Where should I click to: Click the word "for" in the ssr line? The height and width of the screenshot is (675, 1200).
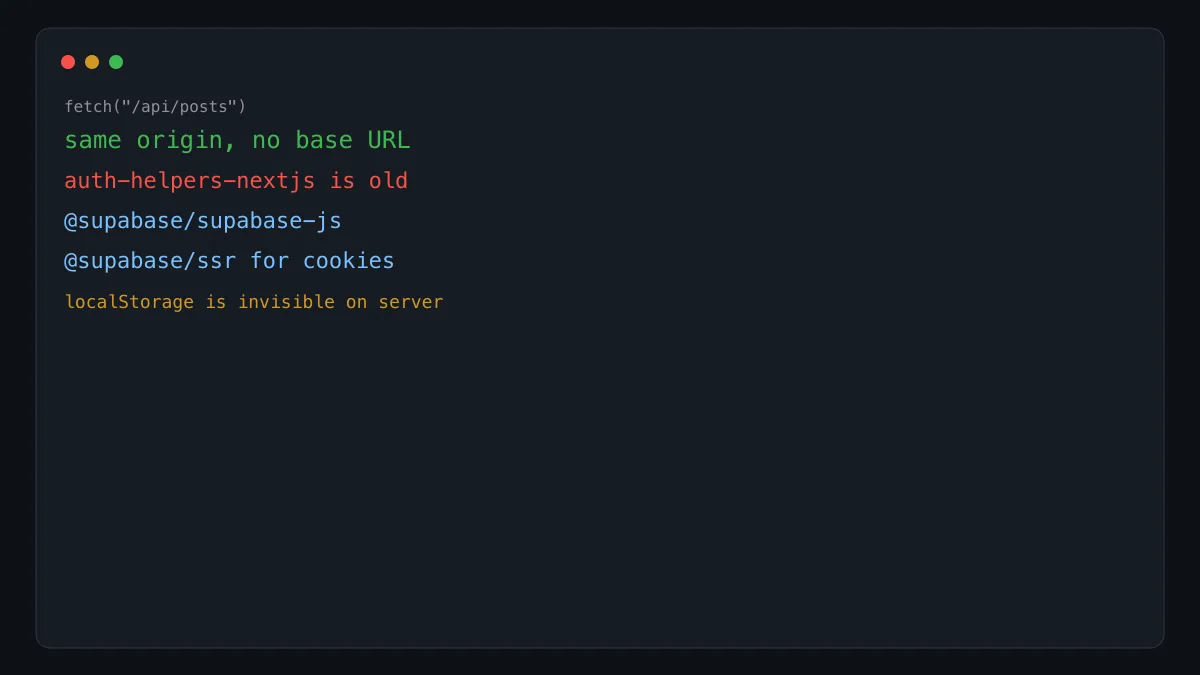270,261
